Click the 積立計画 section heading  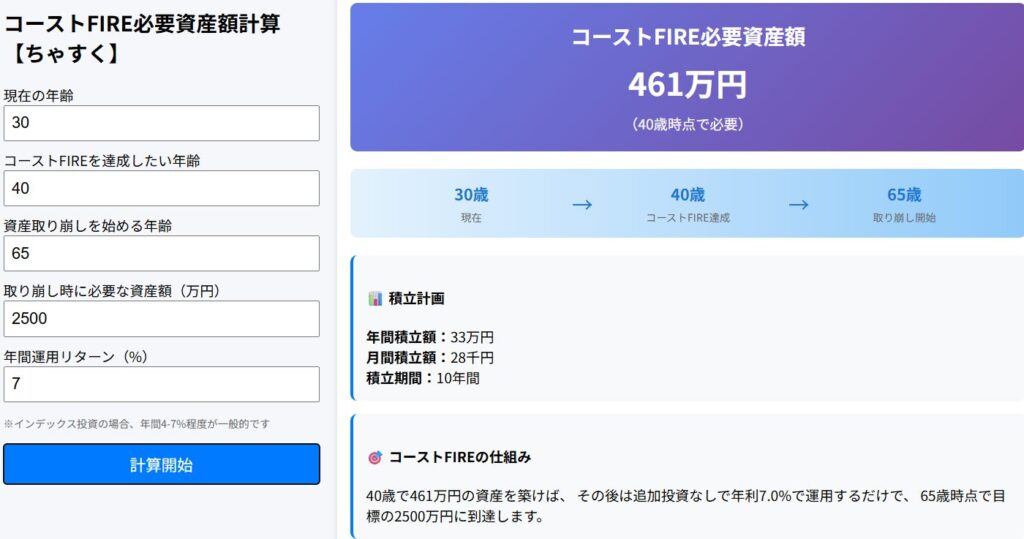tap(416, 299)
